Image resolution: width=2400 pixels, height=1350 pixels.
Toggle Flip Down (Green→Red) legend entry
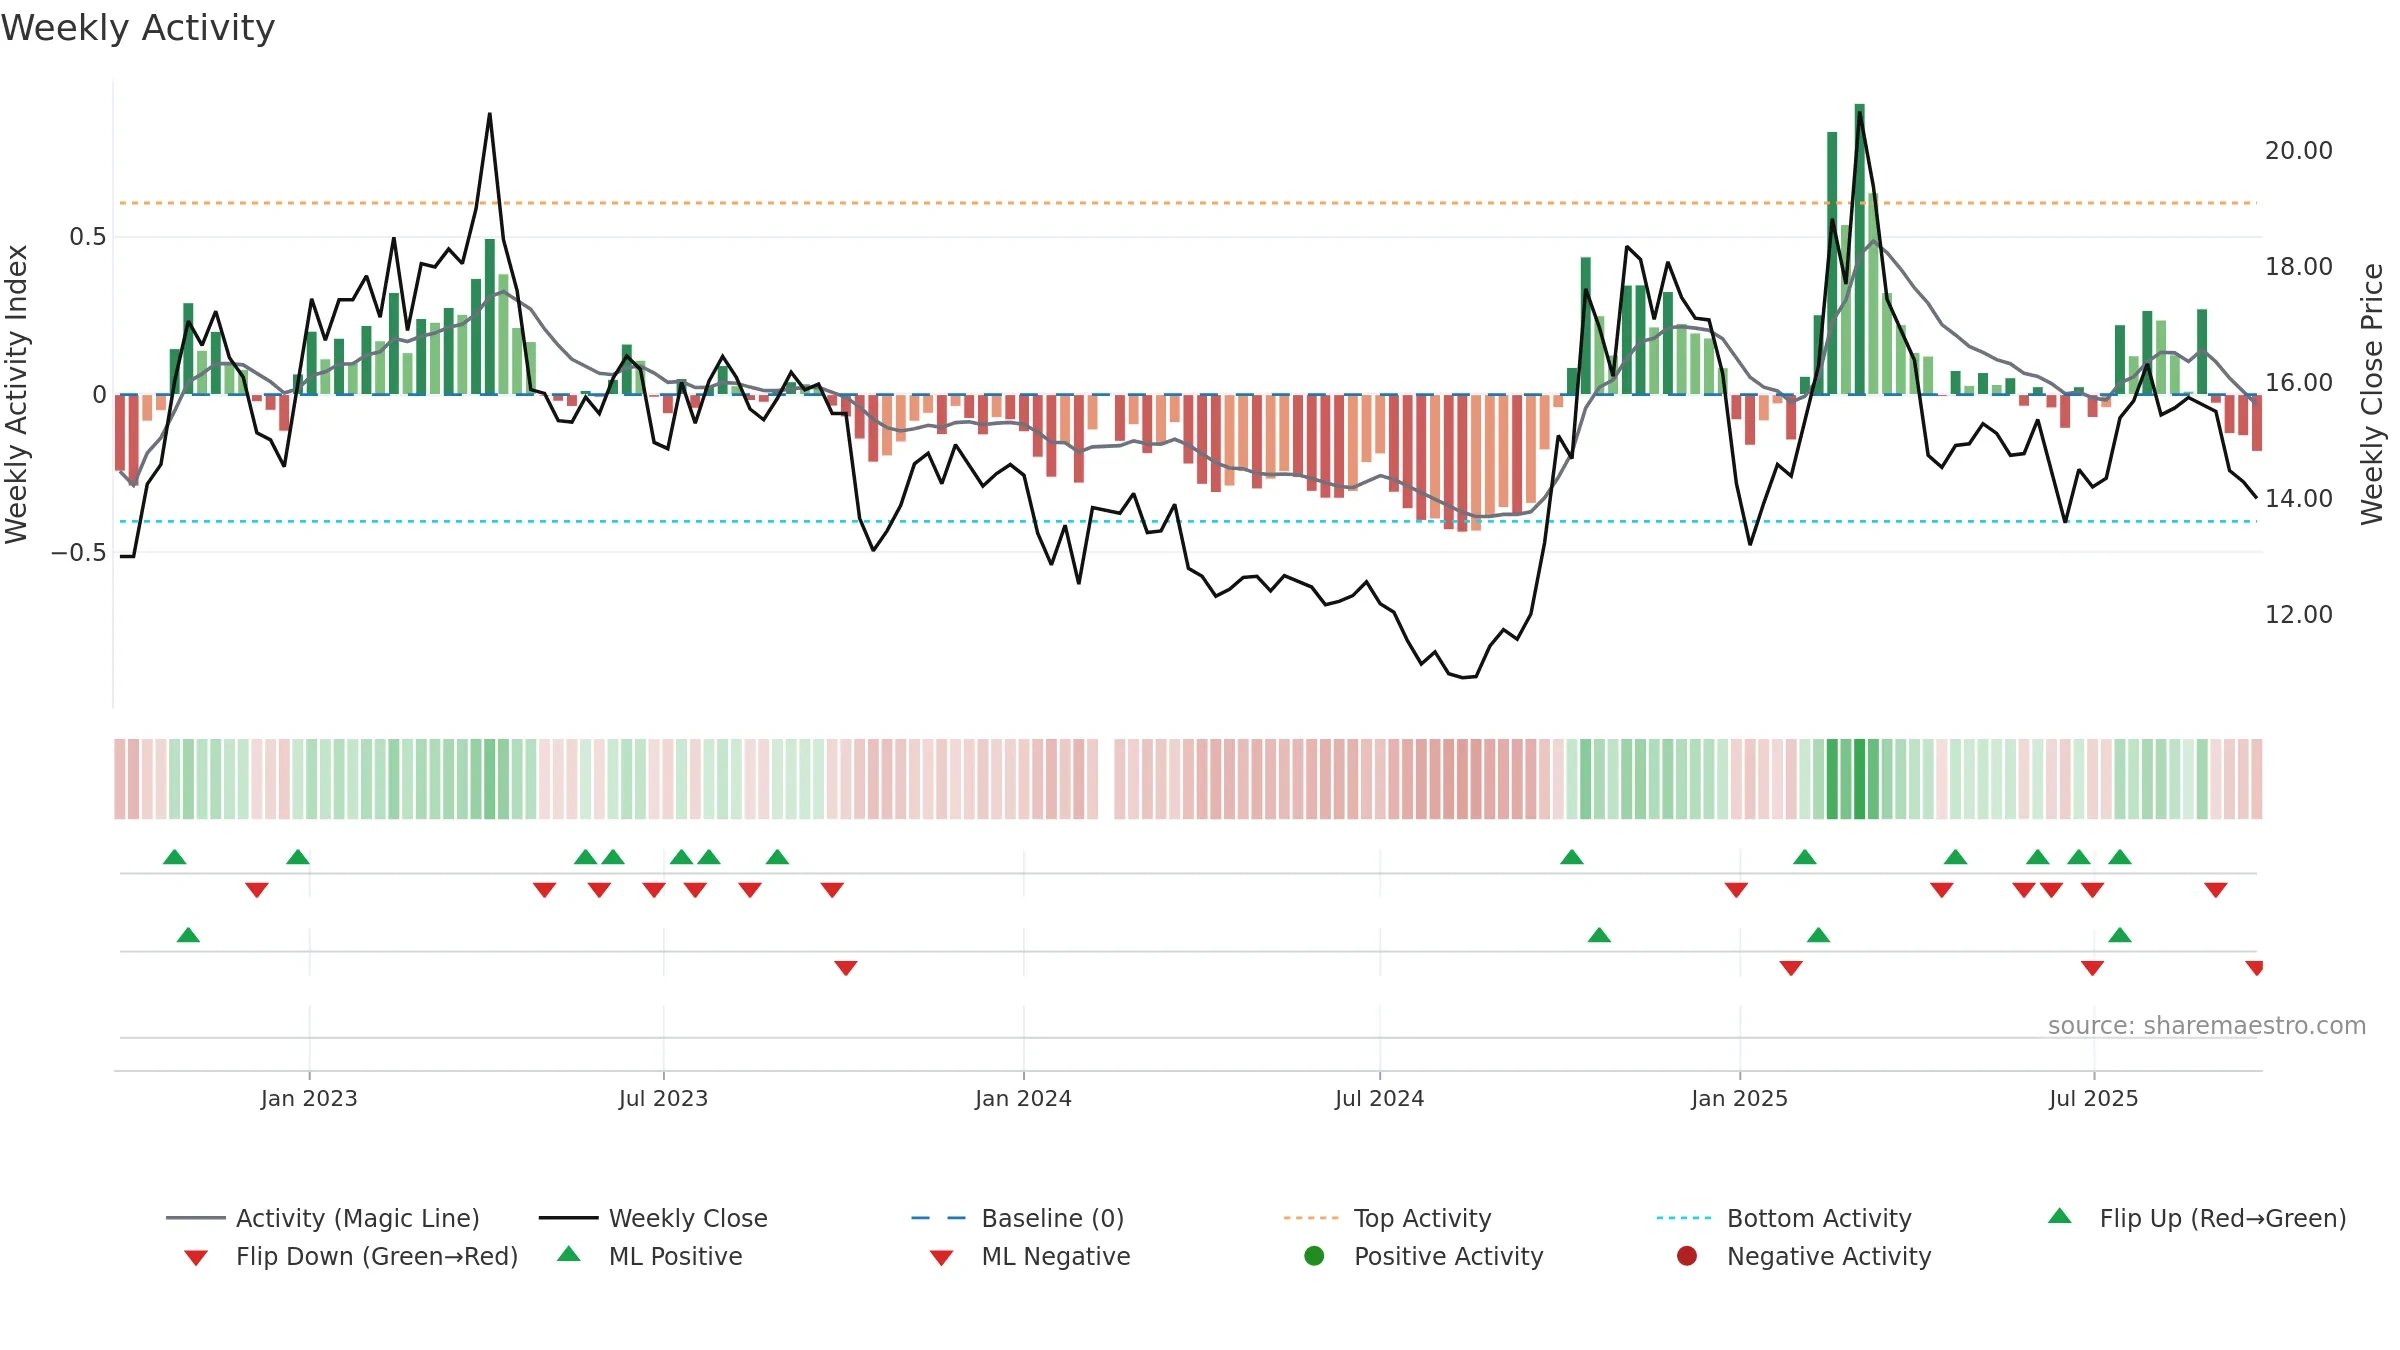pyautogui.click(x=351, y=1256)
